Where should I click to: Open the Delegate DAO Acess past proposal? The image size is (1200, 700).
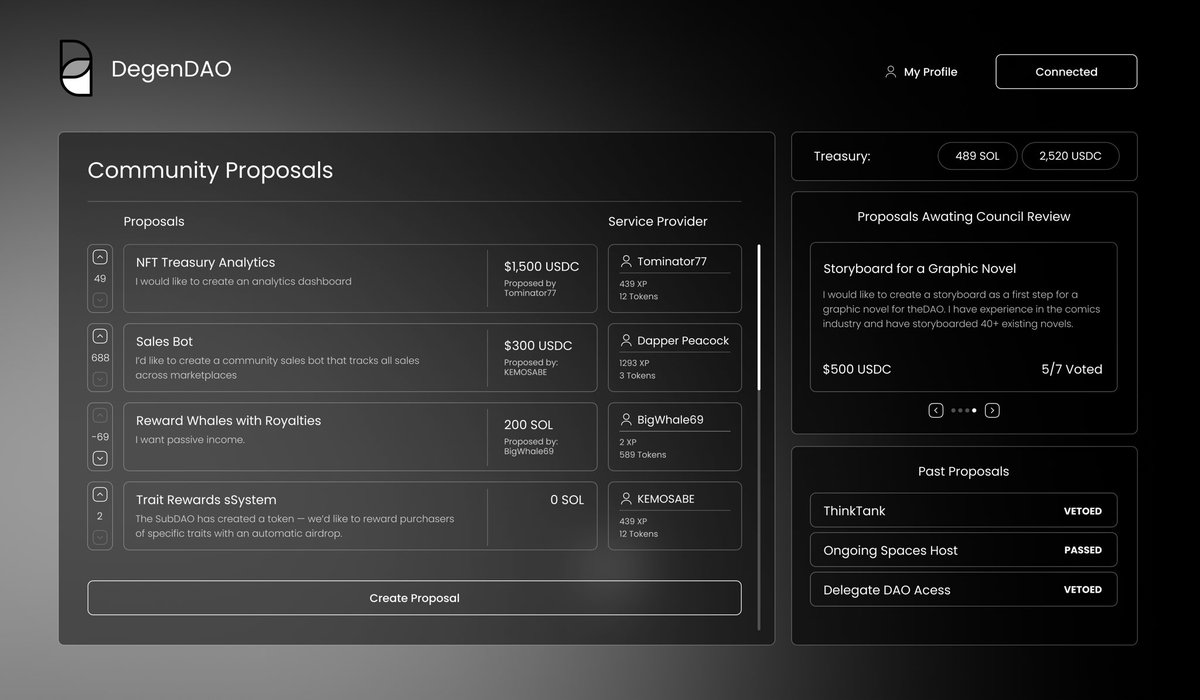(x=963, y=589)
